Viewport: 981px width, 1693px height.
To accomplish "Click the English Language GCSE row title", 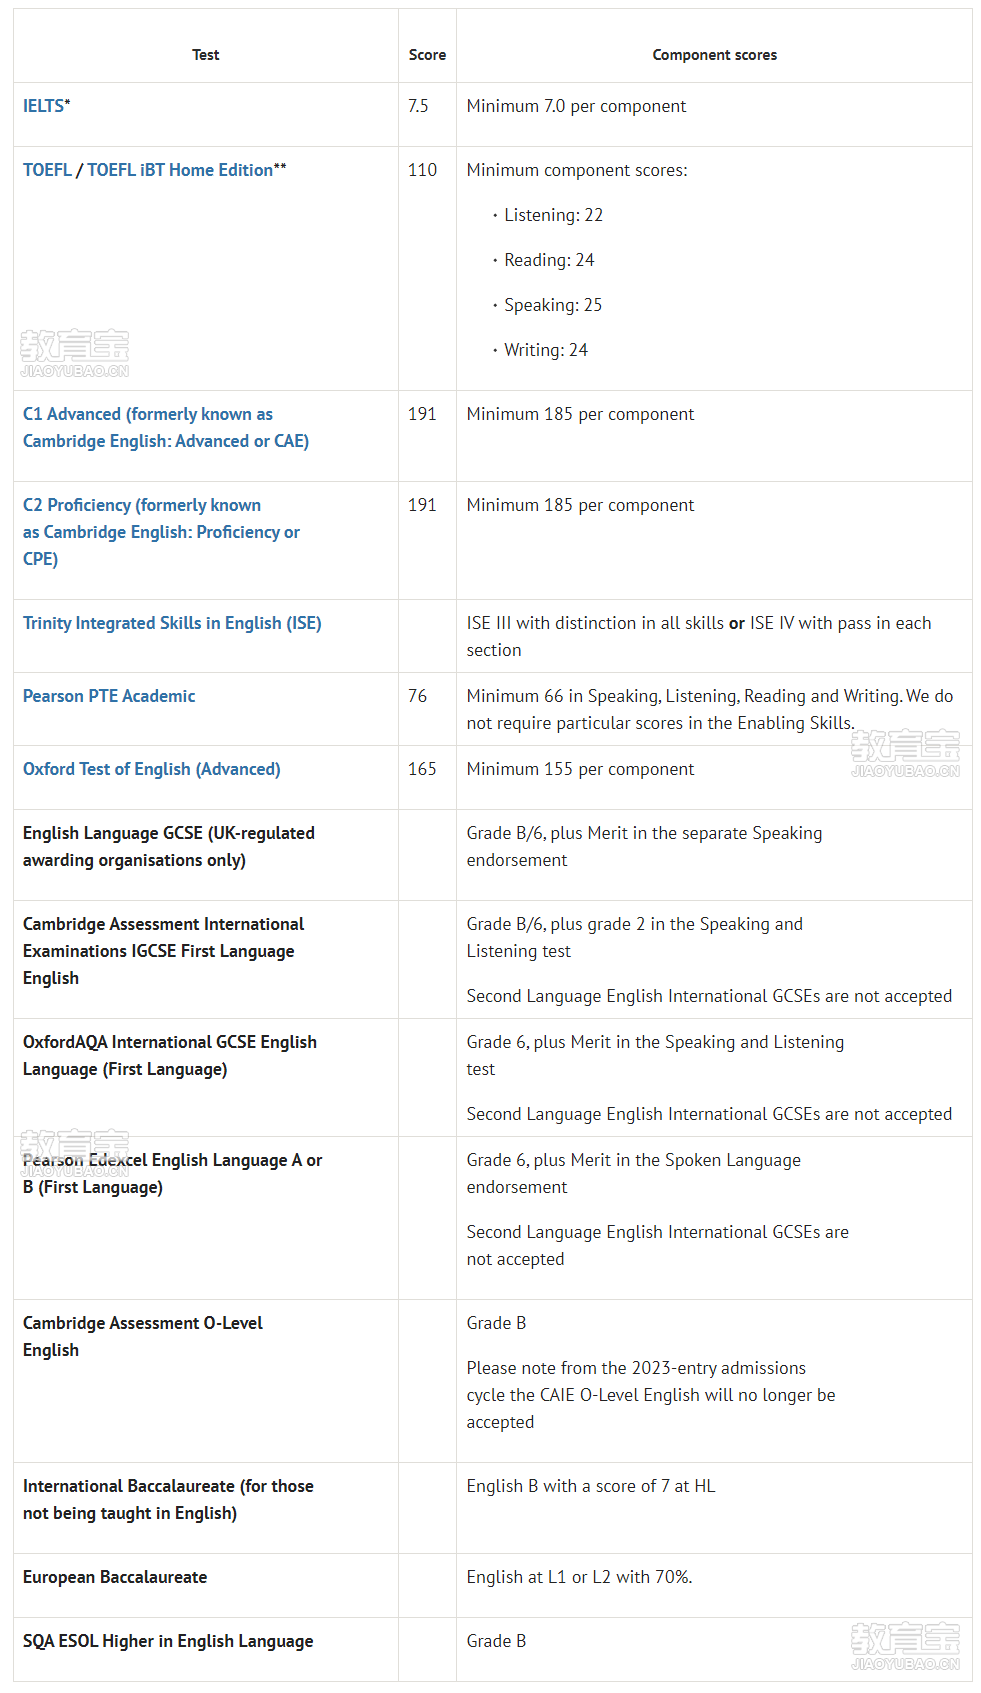I will tap(169, 847).
